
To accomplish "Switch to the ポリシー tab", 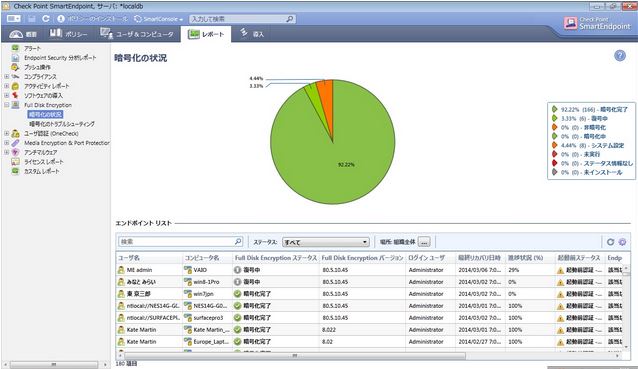I will [68, 34].
